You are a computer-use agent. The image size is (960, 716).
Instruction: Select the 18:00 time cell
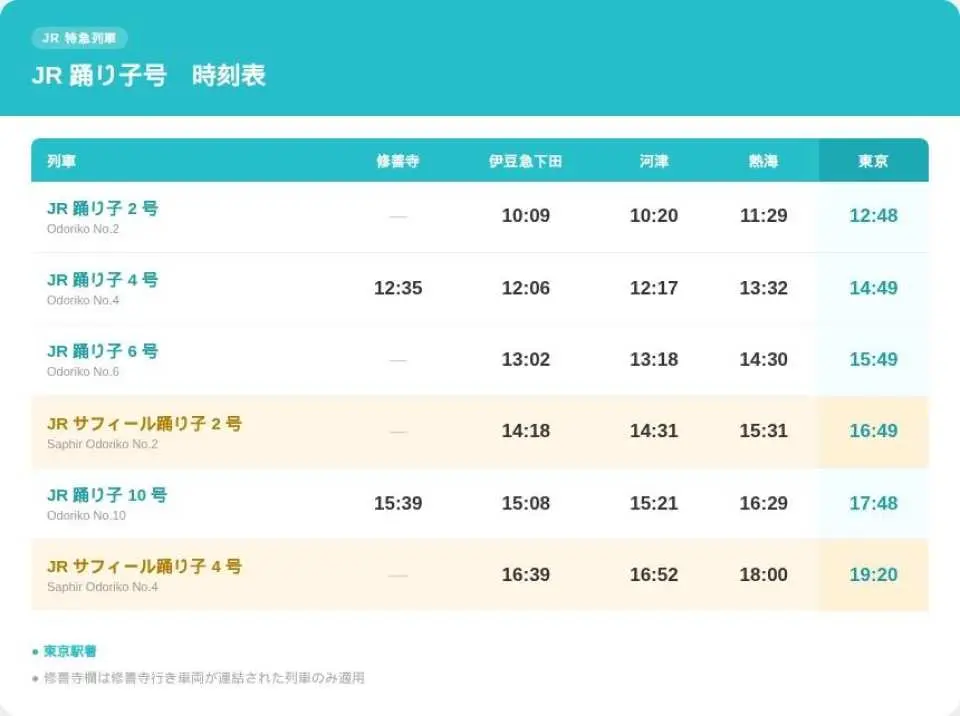pos(763,575)
